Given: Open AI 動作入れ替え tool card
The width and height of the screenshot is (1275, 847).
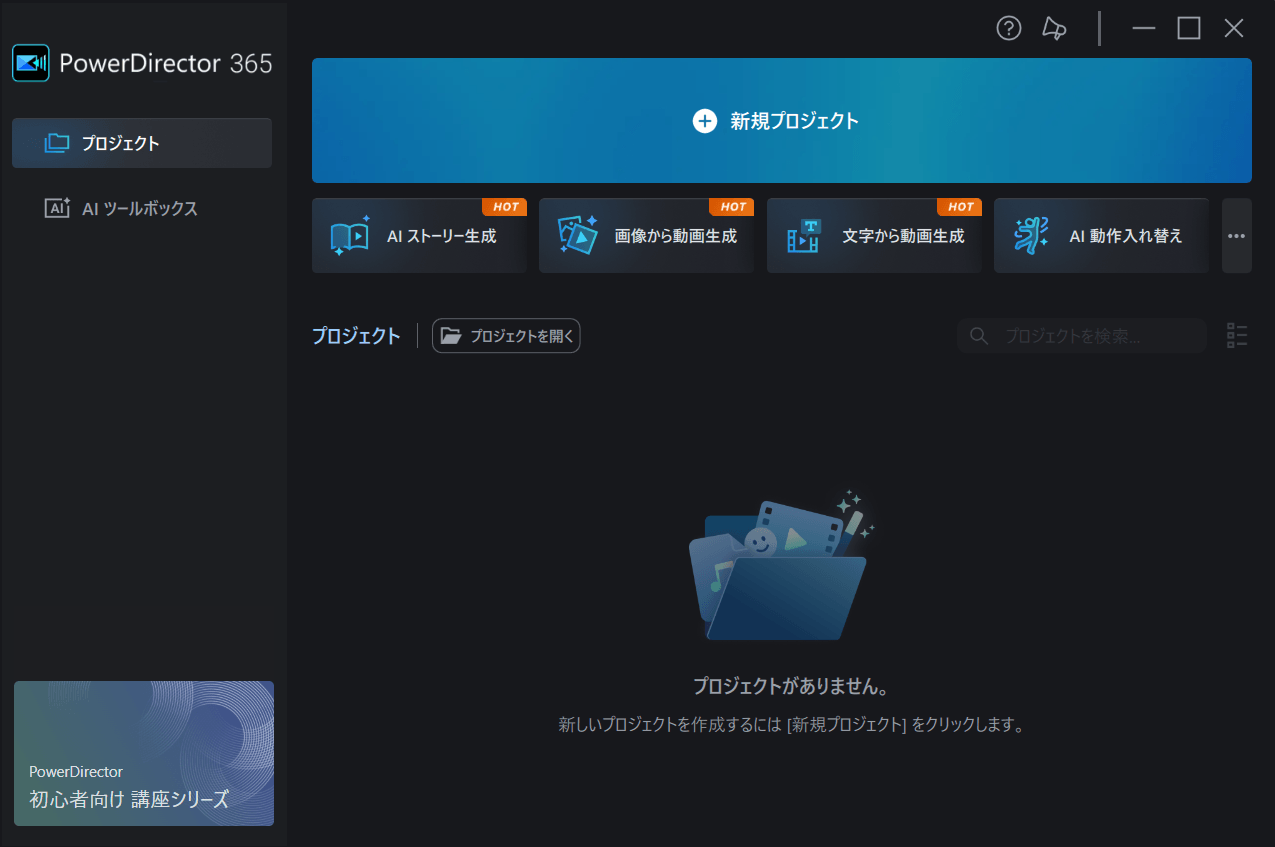Looking at the screenshot, I should [x=1101, y=236].
